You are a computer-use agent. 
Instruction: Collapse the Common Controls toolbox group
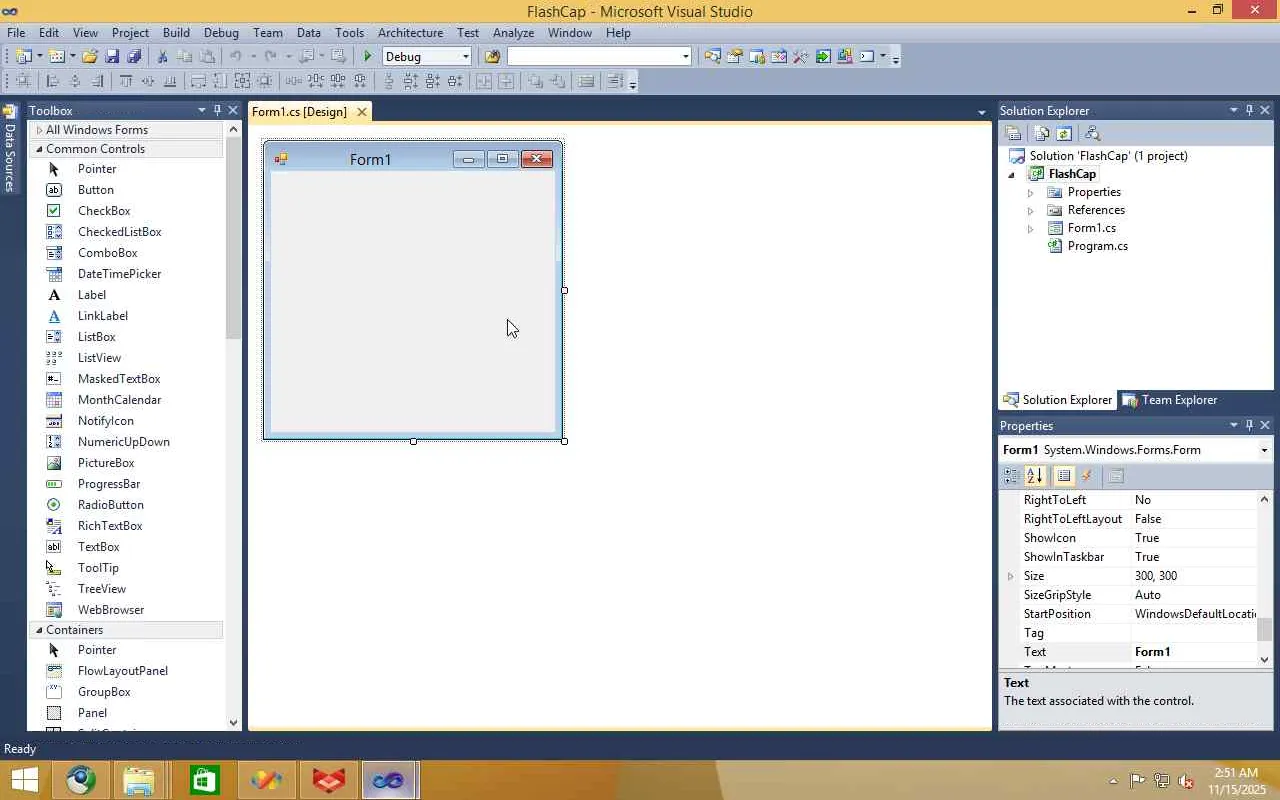point(39,149)
